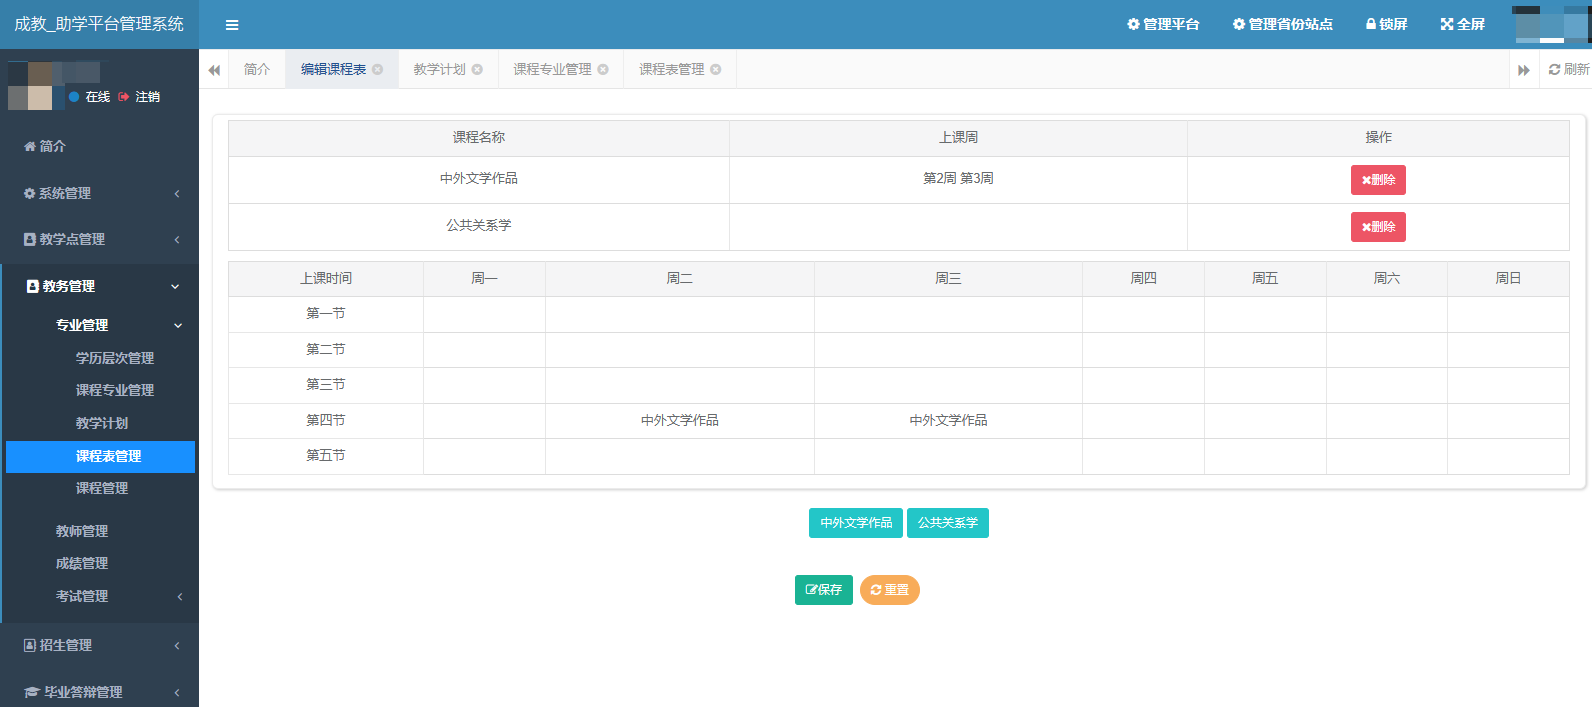
Task: Delete the 中外文学作品 course row
Action: [x=1378, y=180]
